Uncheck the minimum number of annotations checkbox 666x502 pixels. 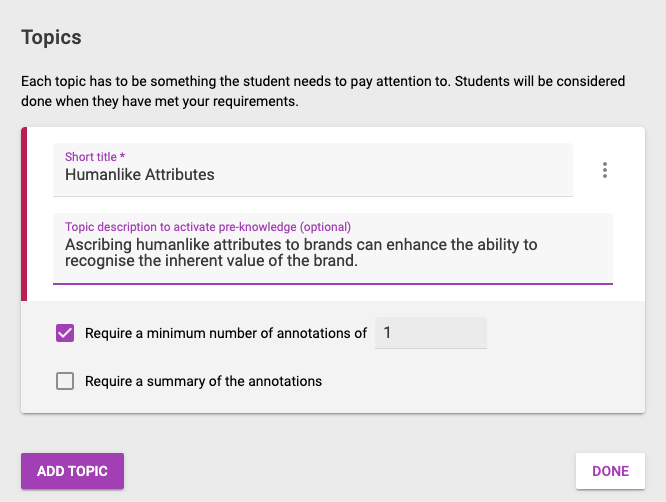65,333
